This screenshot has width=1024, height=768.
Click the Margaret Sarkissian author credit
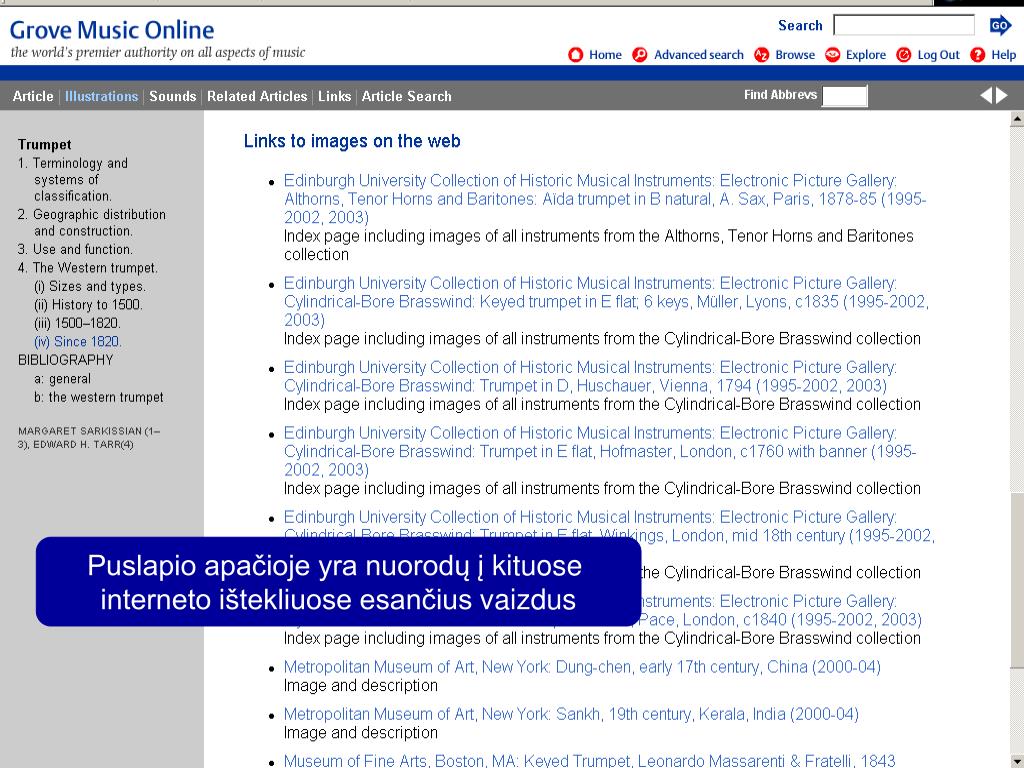coord(89,438)
